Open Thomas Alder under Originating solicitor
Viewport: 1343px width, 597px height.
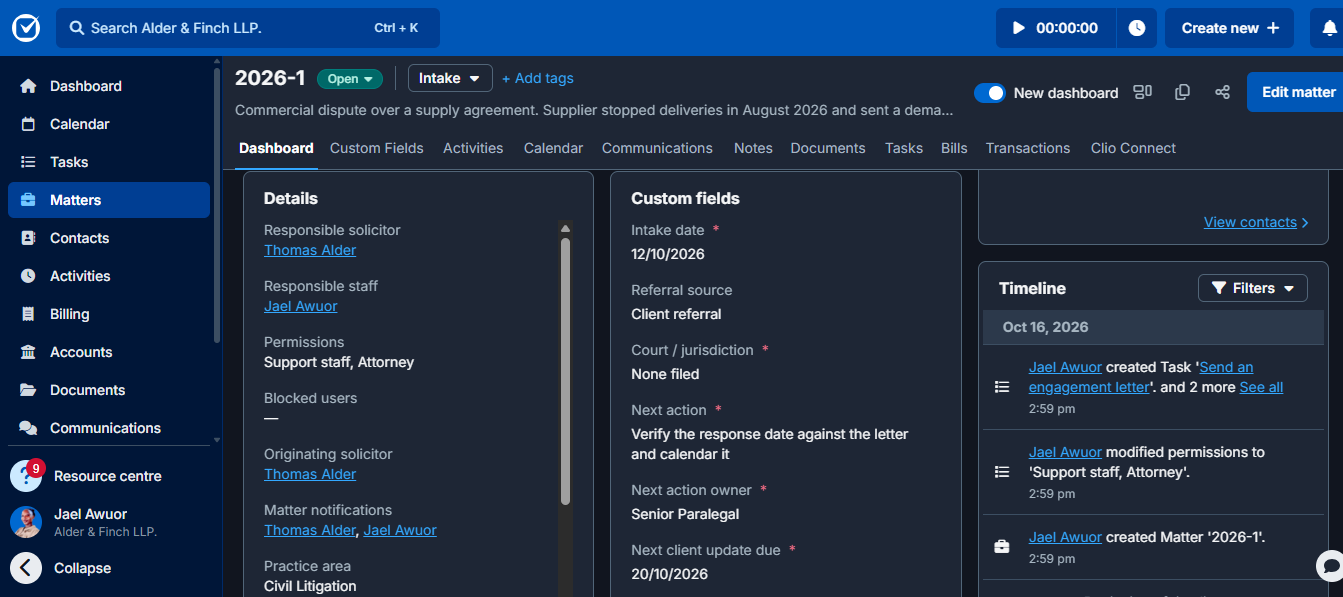310,474
